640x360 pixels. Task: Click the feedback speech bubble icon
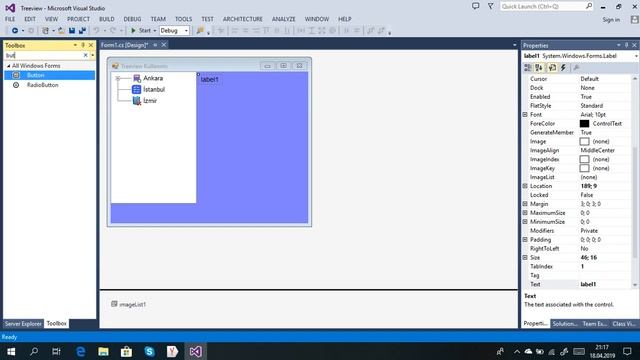pyautogui.click(x=476, y=6)
